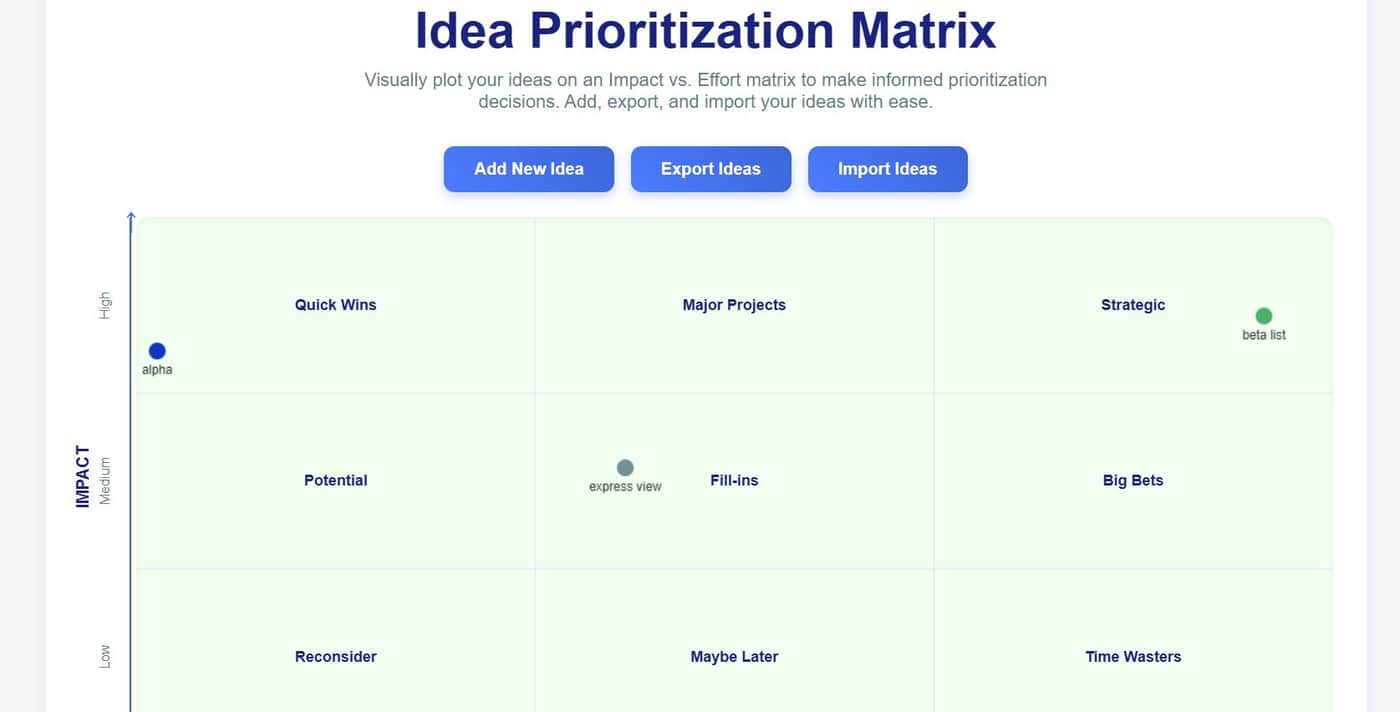The width and height of the screenshot is (1400, 712).
Task: Click the Major Projects cell label
Action: [x=734, y=305]
